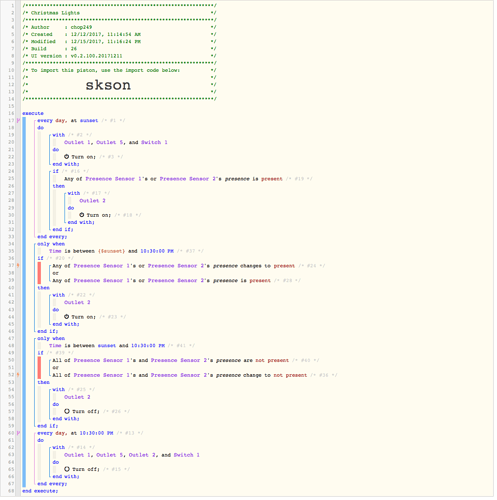Image resolution: width=497 pixels, height=500 pixels.
Task: Click 'end every;' on line 33
Action: [52, 237]
